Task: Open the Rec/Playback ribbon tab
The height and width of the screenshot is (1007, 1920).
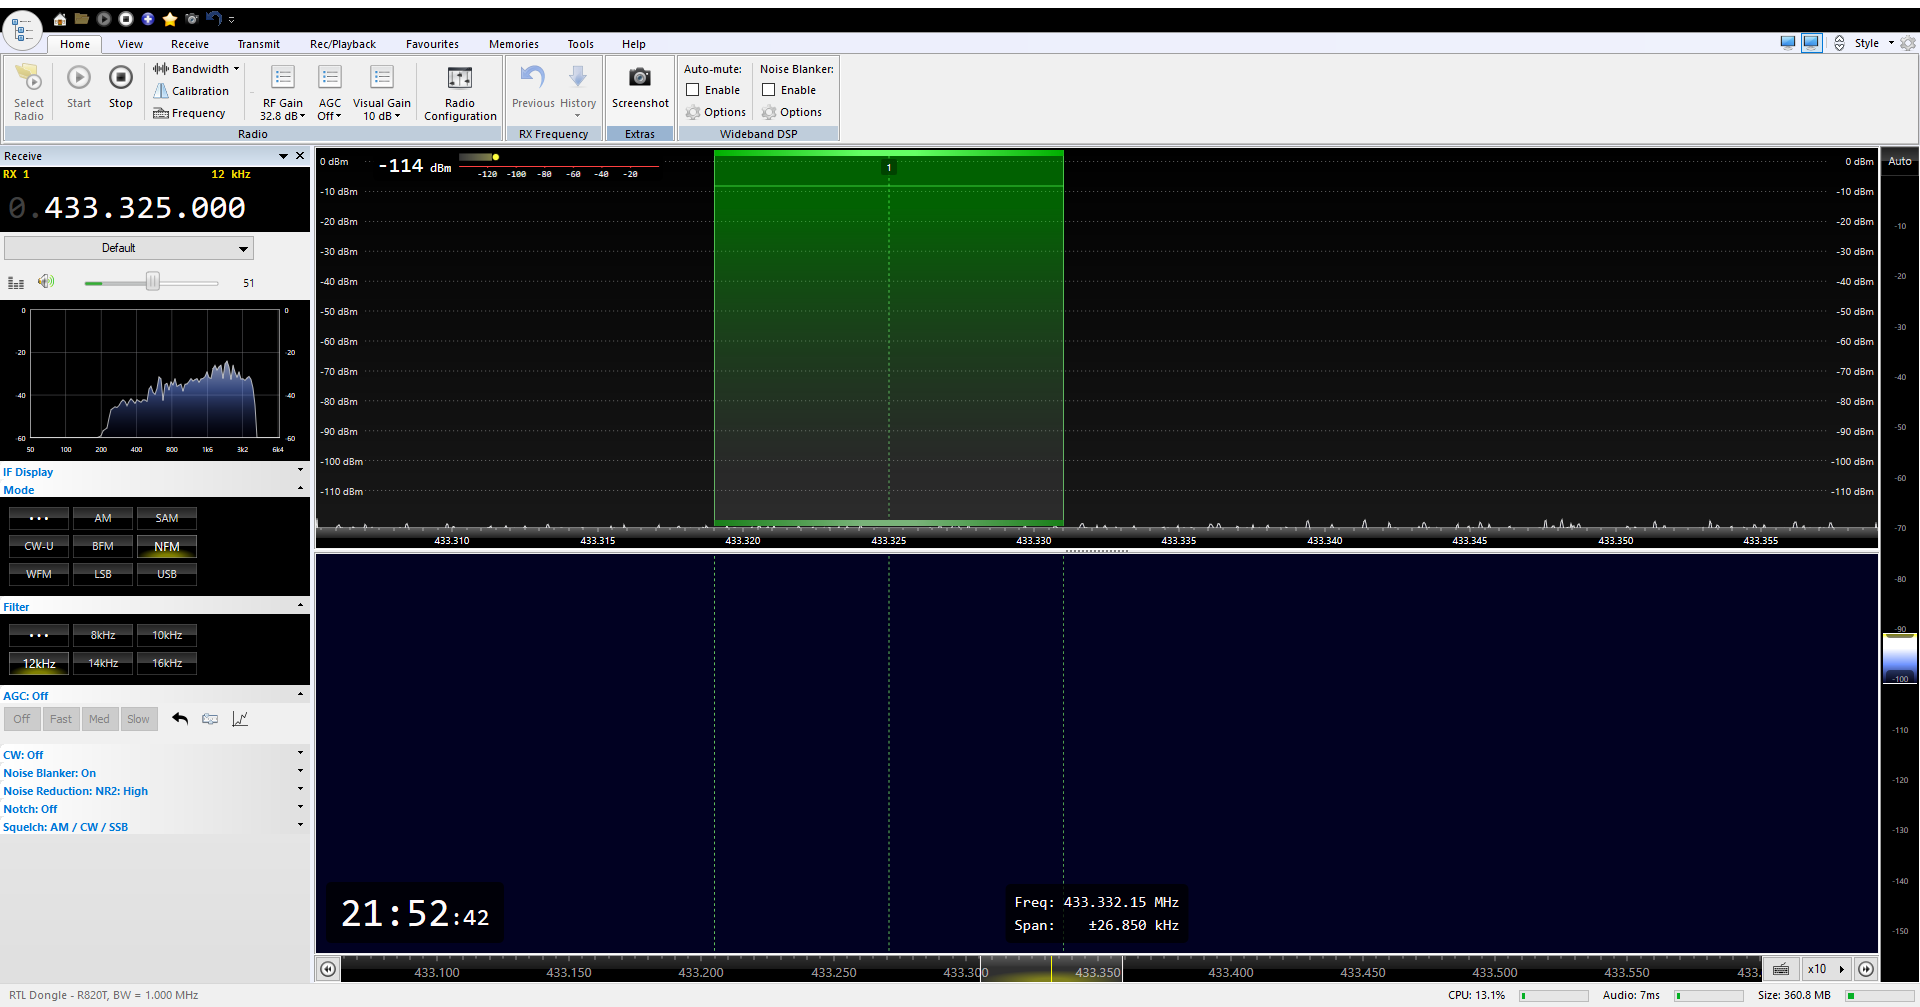Action: click(343, 44)
